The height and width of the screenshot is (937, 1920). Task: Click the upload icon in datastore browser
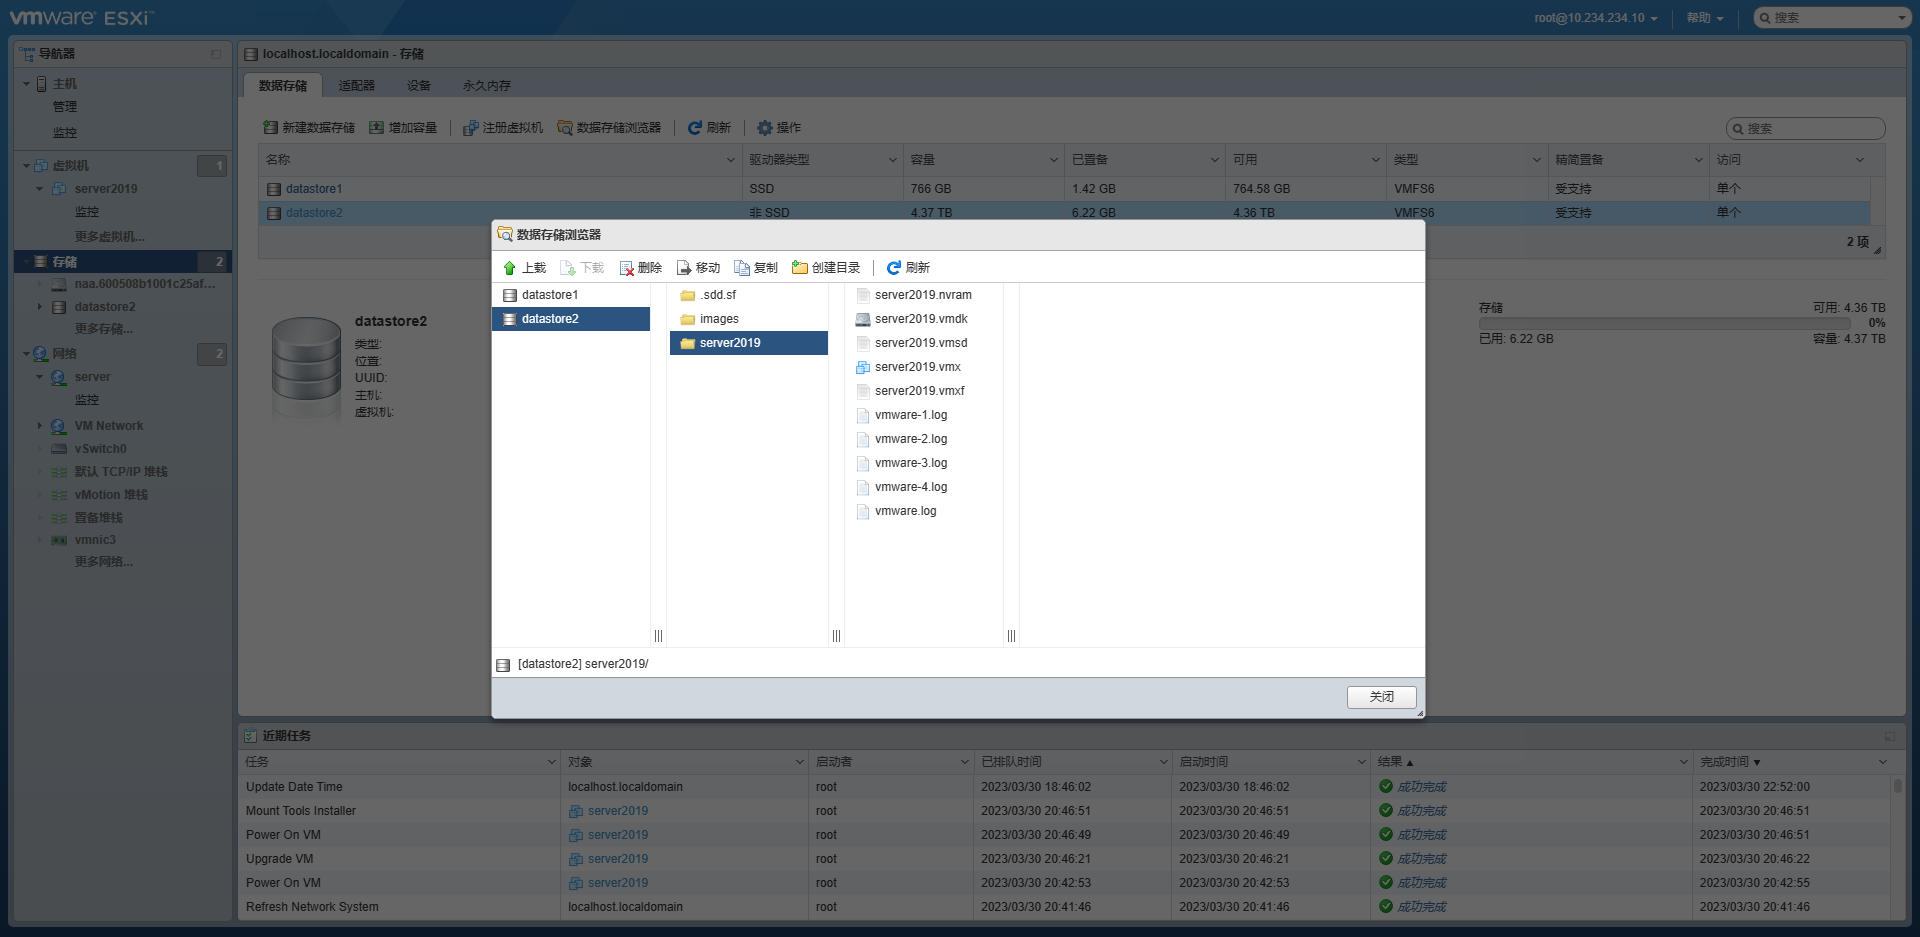tap(510, 268)
